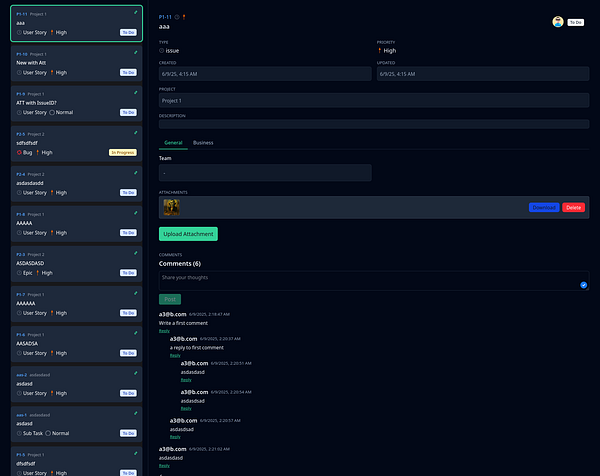The width and height of the screenshot is (600, 476).
Task: Open the In Progress status on P2-5 card
Action: (x=123, y=152)
